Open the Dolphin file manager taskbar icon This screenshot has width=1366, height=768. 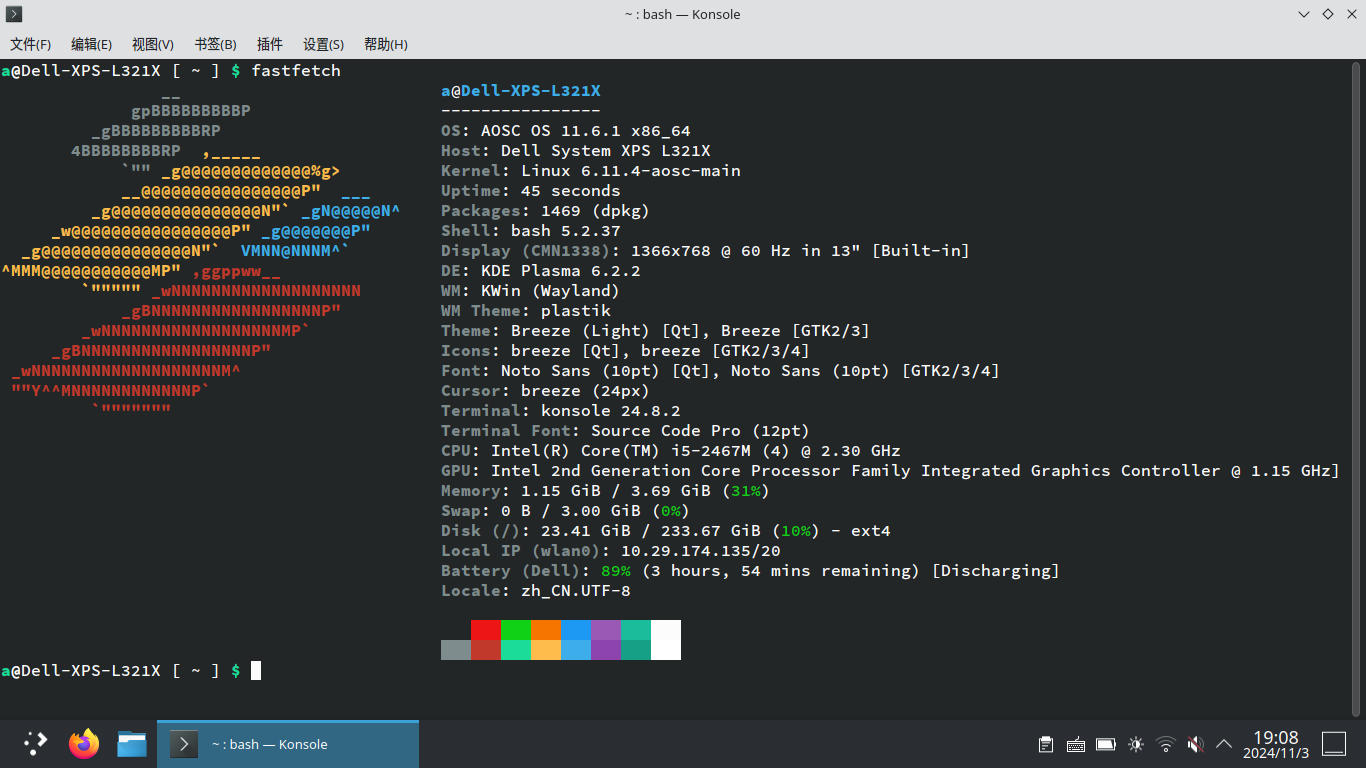pyautogui.click(x=132, y=743)
